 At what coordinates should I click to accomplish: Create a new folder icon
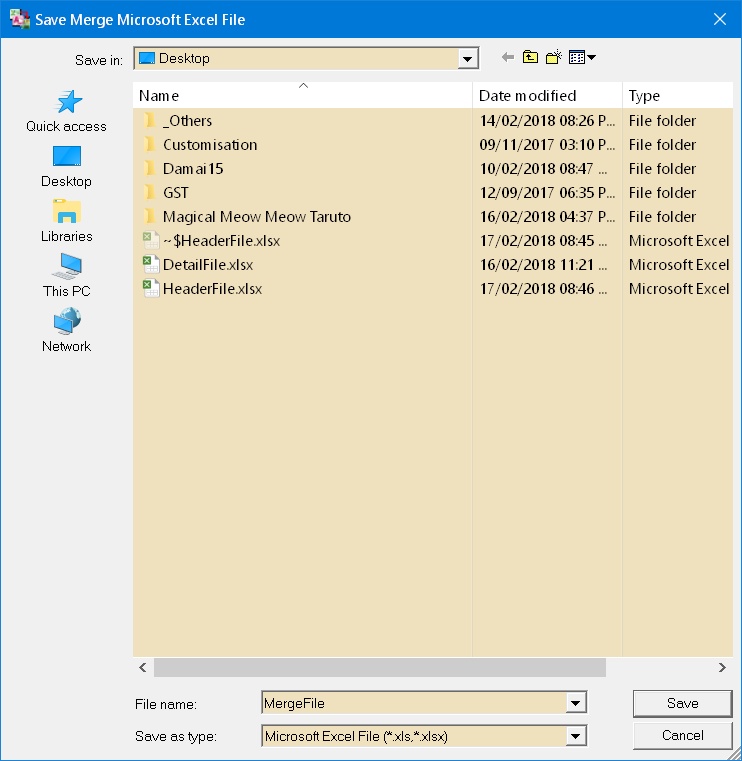click(553, 58)
